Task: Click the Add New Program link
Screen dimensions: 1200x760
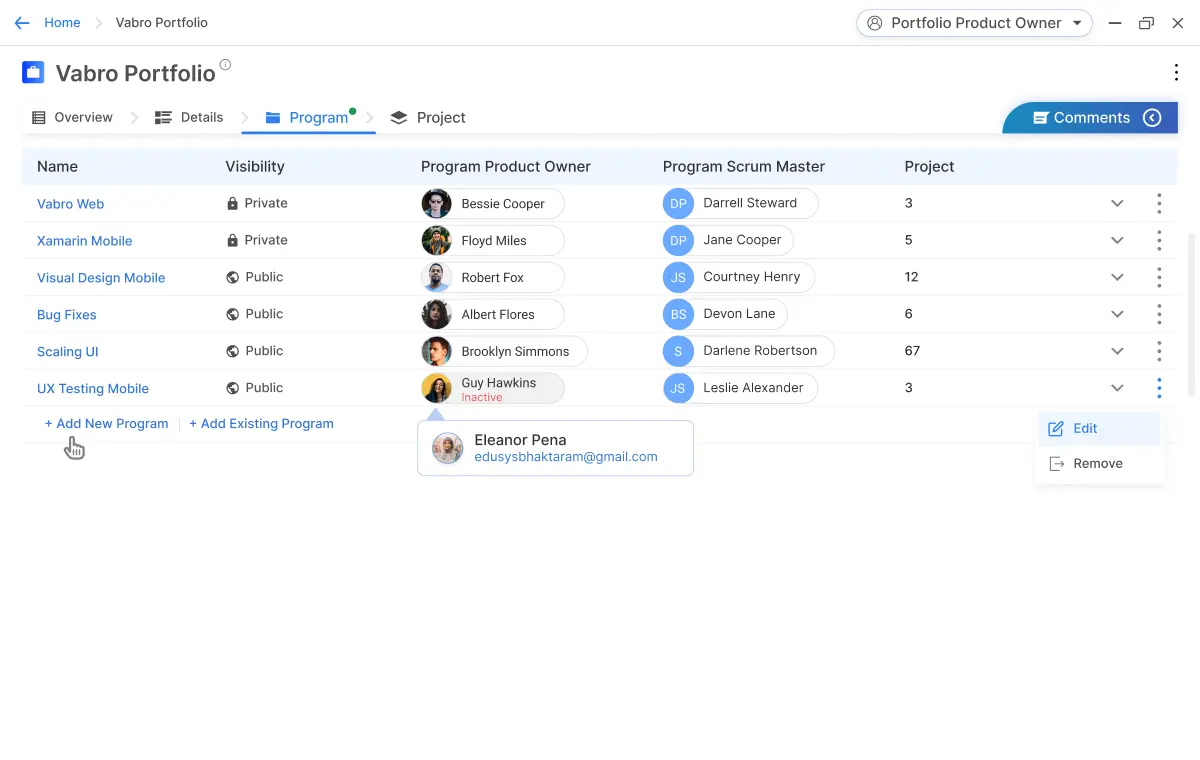Action: 107,424
